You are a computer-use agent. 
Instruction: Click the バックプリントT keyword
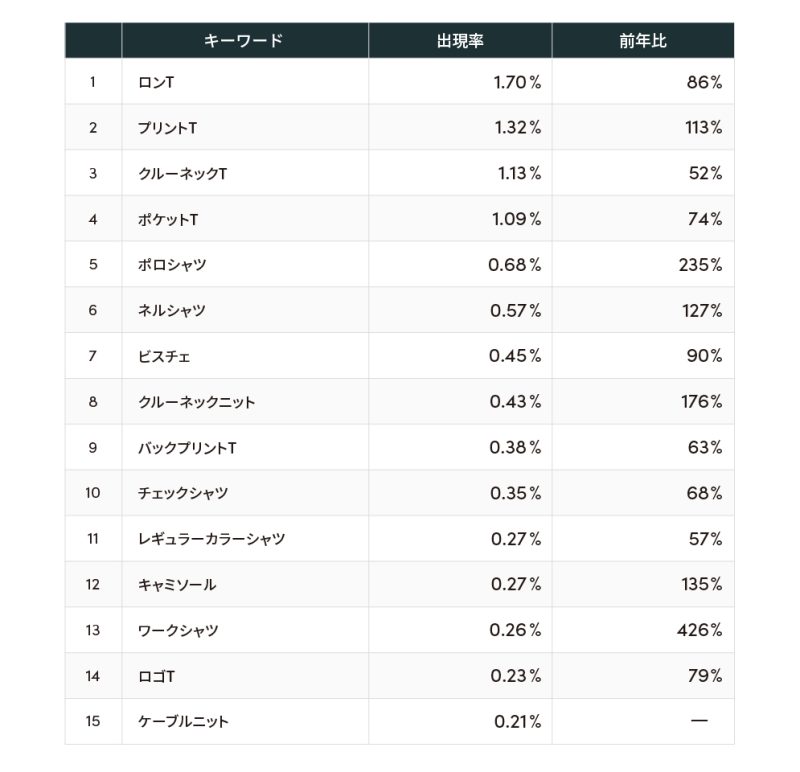click(x=187, y=448)
